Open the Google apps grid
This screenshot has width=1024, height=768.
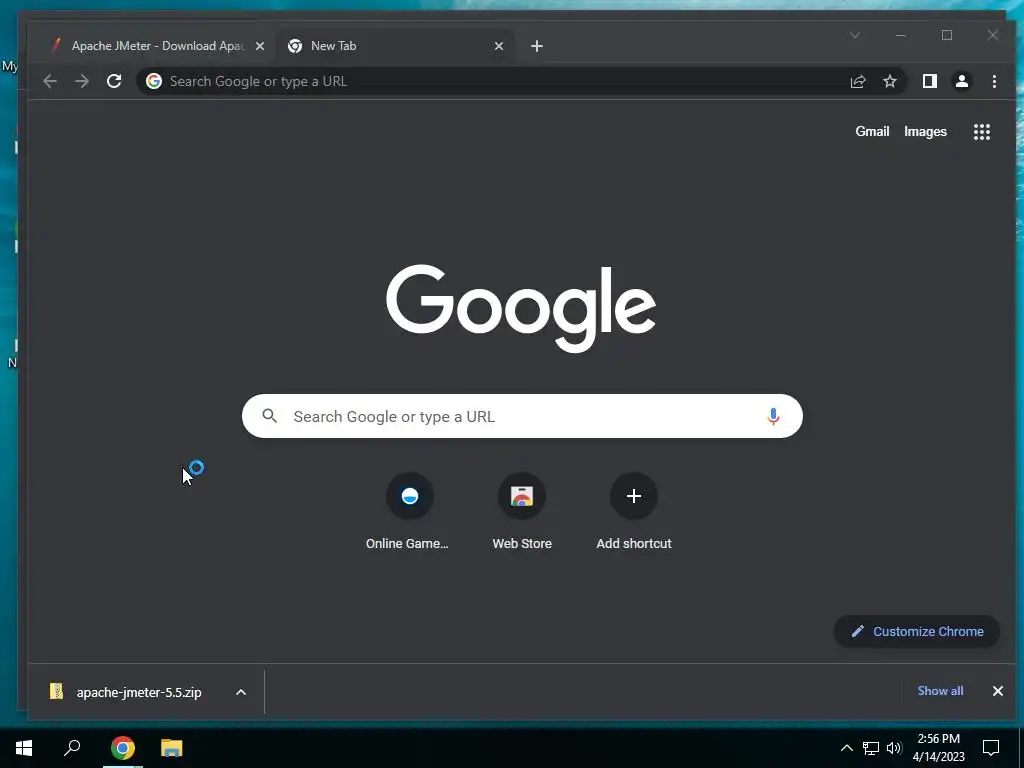pyautogui.click(x=982, y=132)
